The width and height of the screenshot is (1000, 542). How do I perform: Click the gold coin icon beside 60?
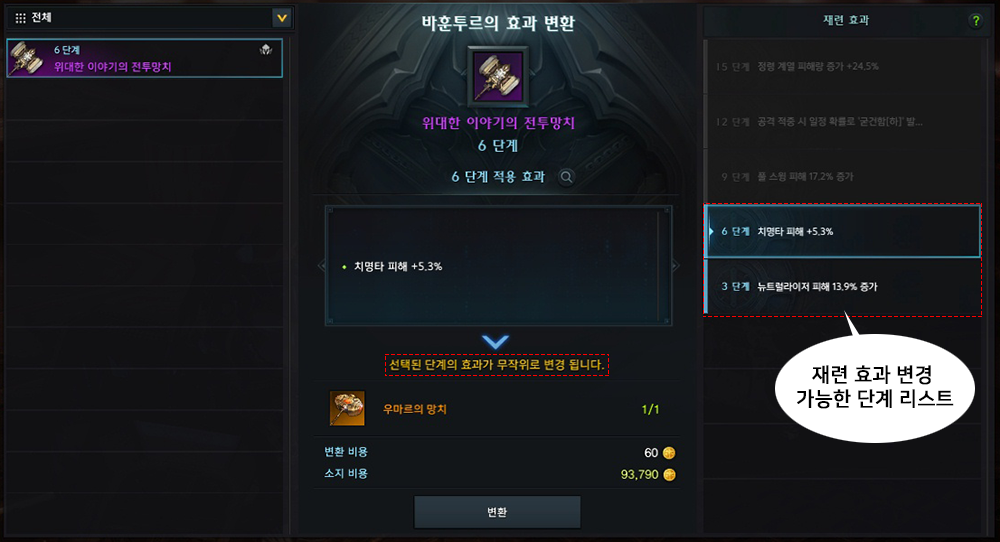click(669, 453)
